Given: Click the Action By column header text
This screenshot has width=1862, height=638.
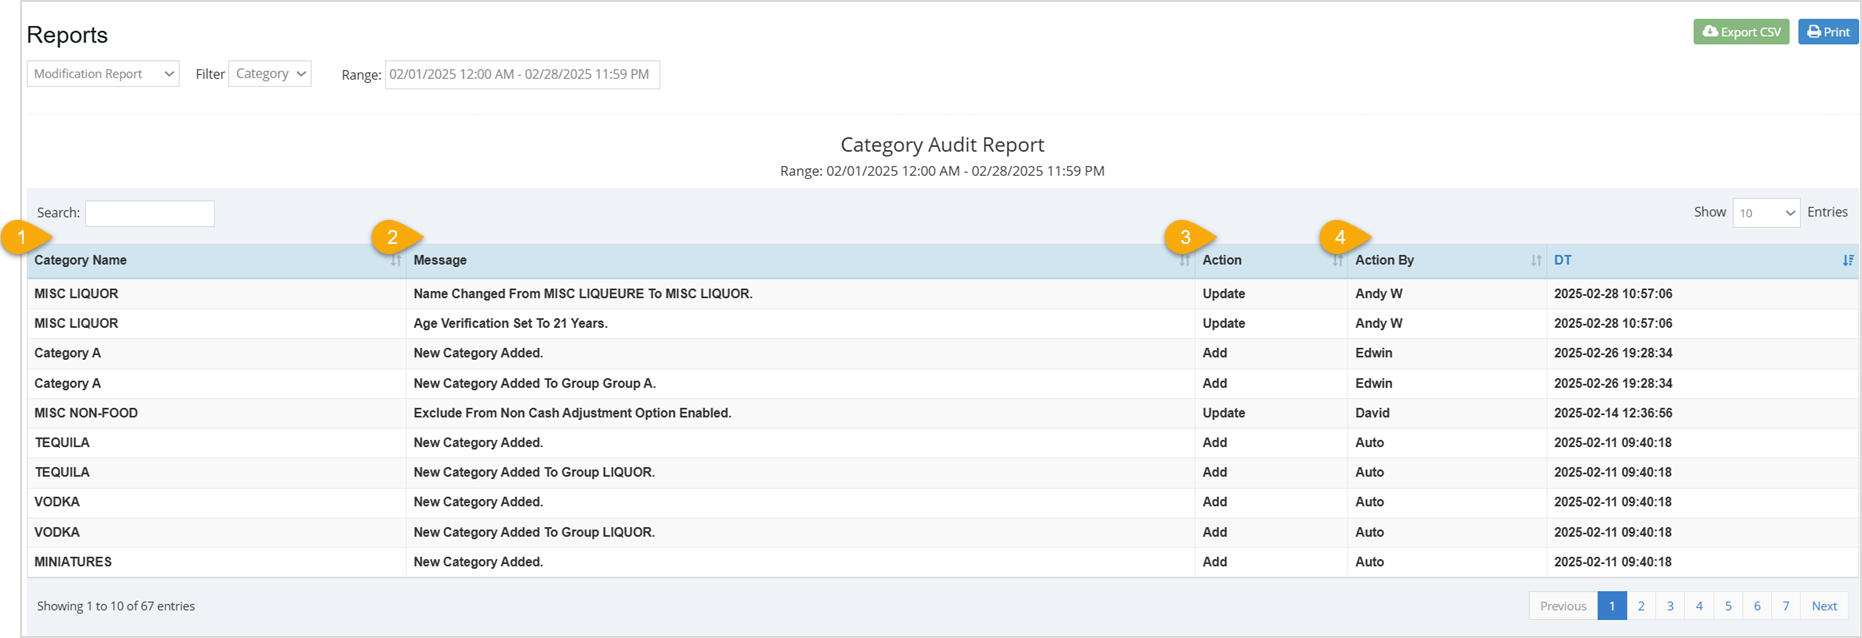Looking at the screenshot, I should (x=1384, y=260).
